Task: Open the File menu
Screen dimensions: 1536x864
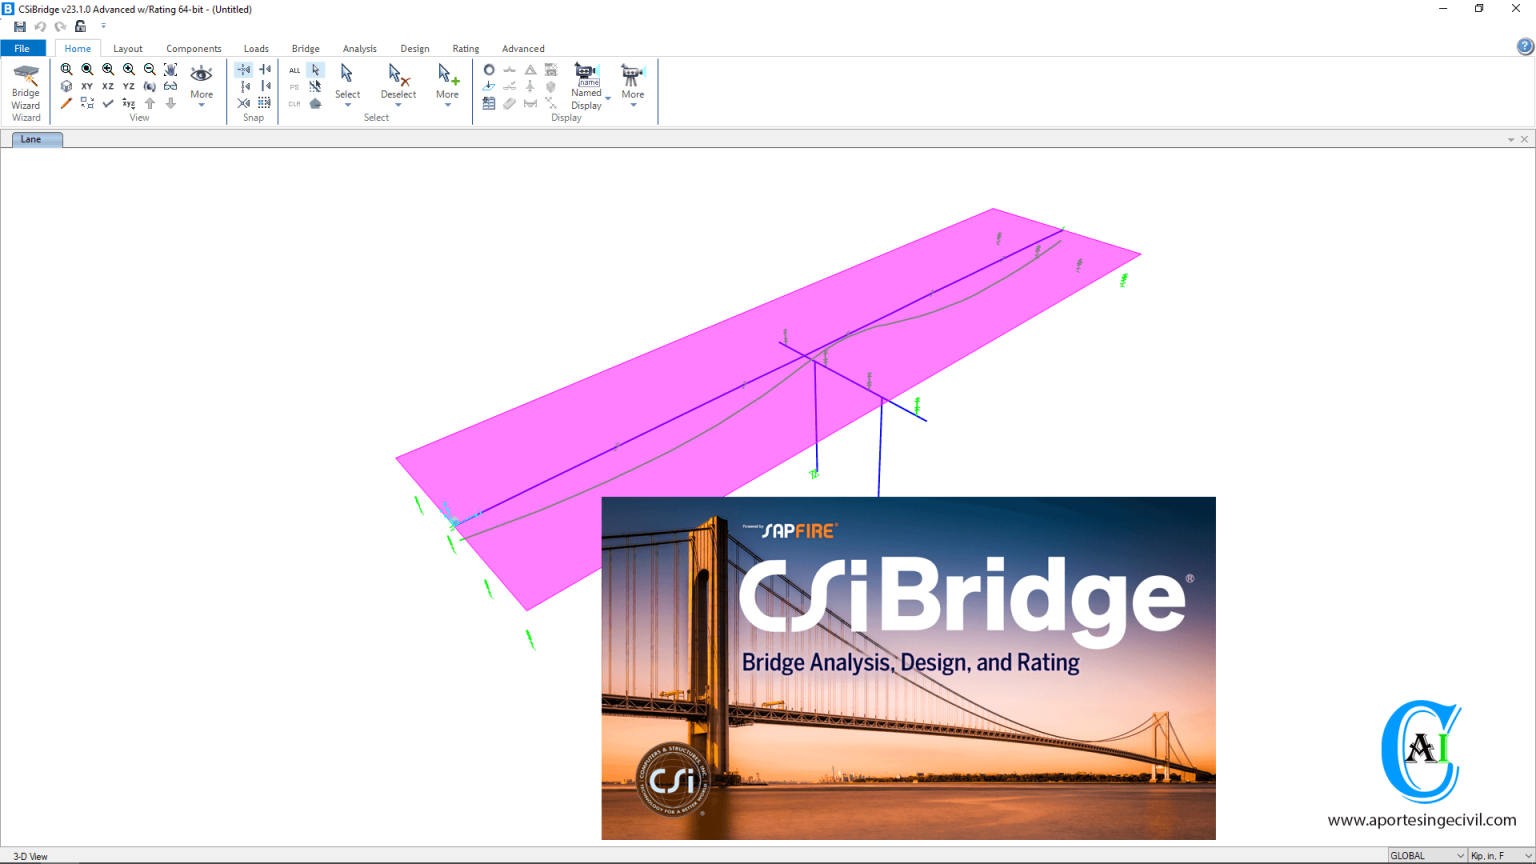Action: coord(22,48)
